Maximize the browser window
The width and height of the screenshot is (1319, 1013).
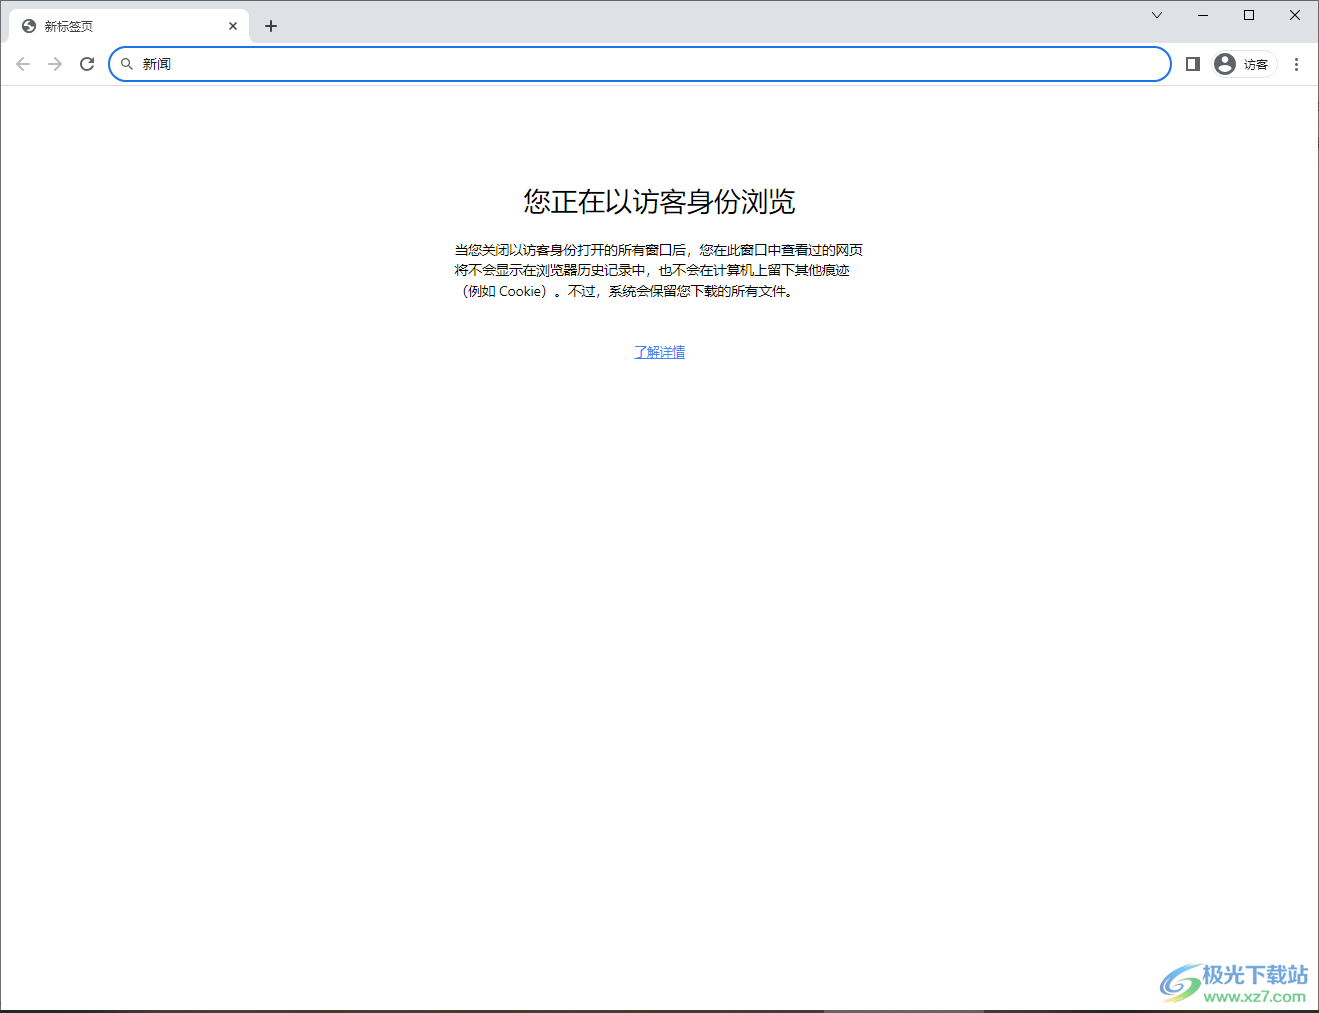(1249, 15)
